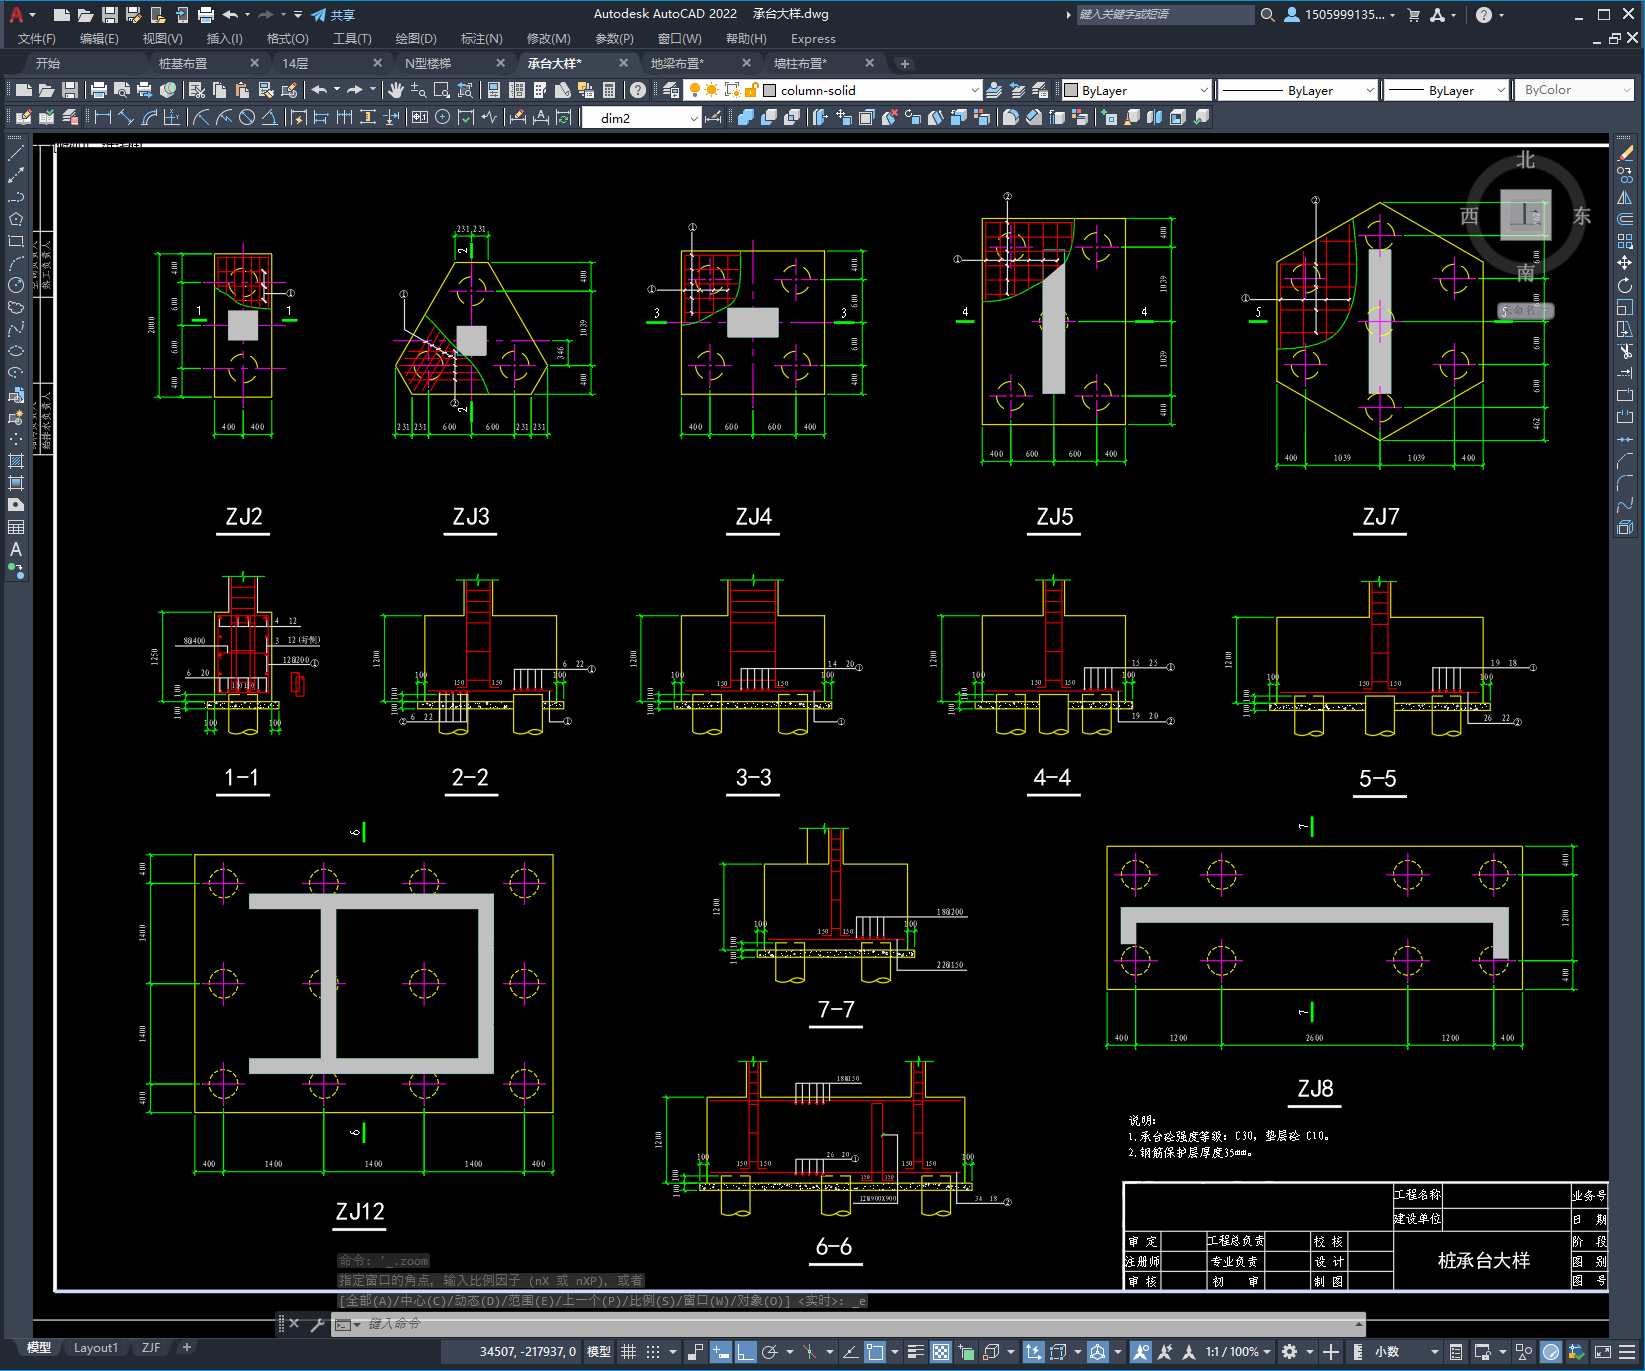Select the Polygon draw tool
The height and width of the screenshot is (1371, 1645).
[16, 219]
